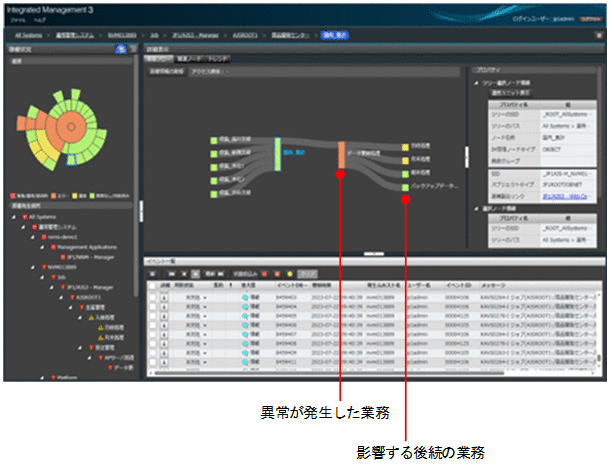
Task: Check the box for event 8459409
Action: click(x=153, y=353)
